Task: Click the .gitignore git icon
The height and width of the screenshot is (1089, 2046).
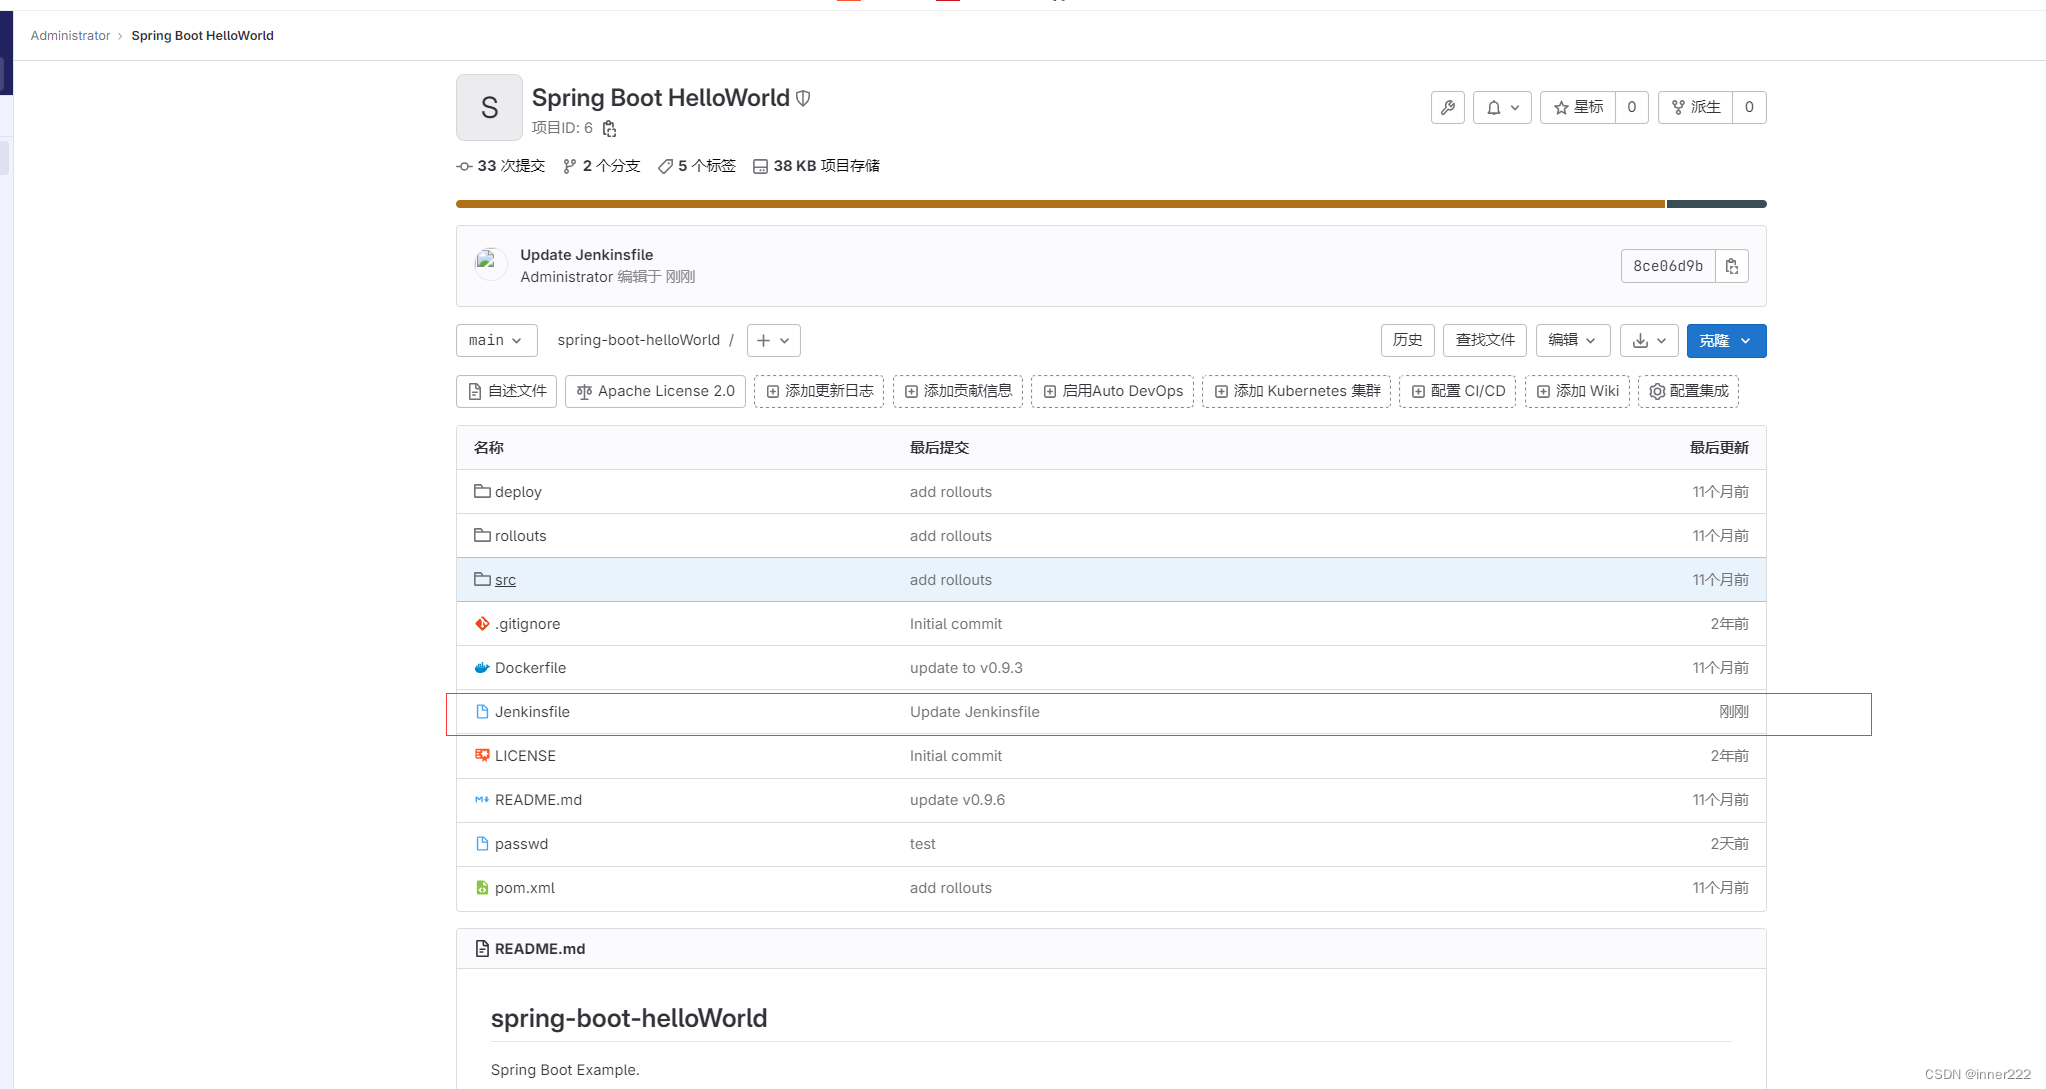Action: pos(482,623)
